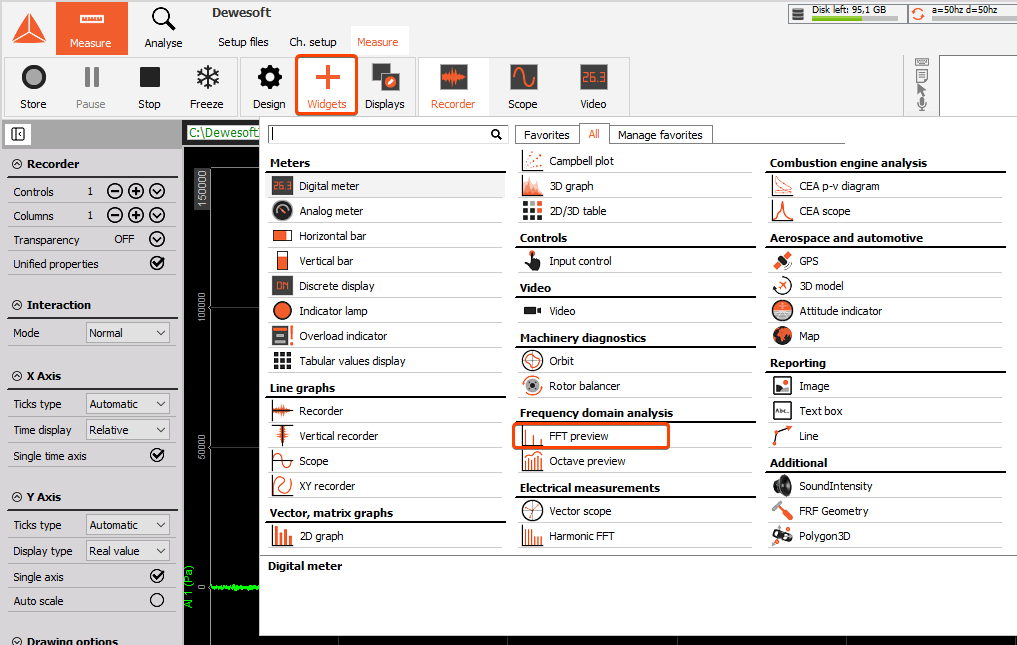The image size is (1017, 645).
Task: Open the Video display in toolbar
Action: coord(593,86)
